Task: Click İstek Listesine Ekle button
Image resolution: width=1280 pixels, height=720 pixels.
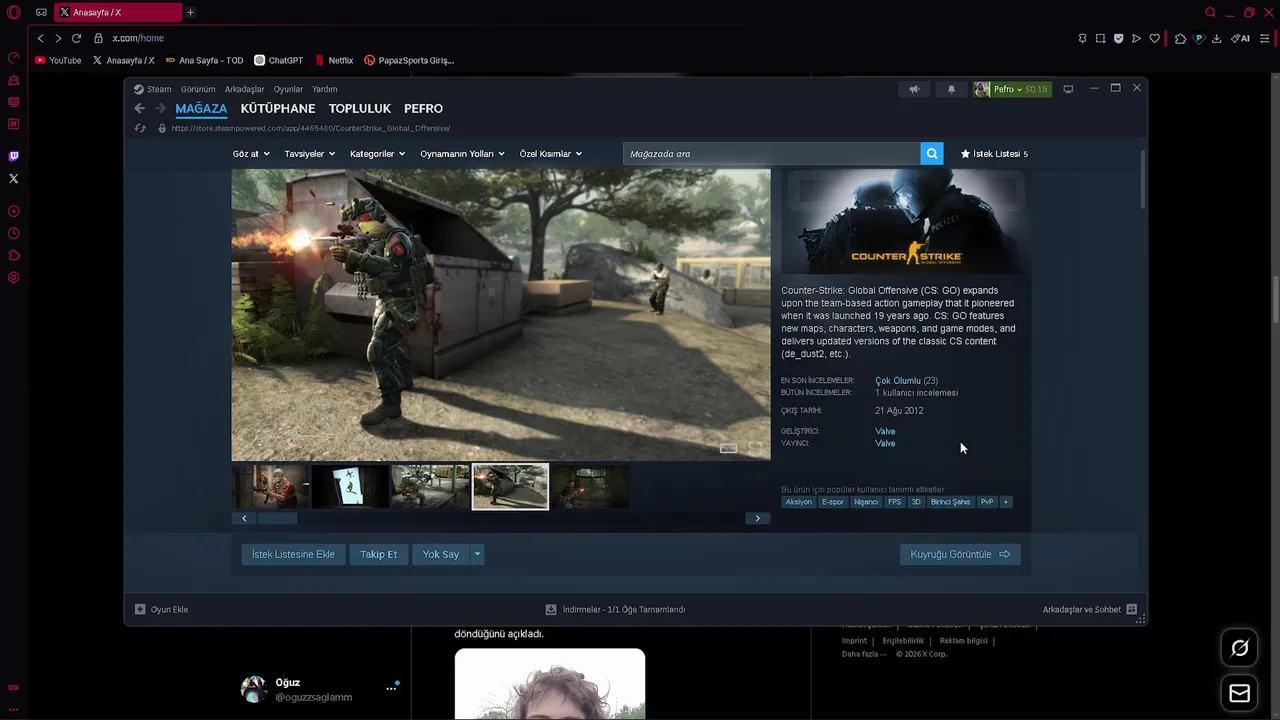Action: pyautogui.click(x=293, y=554)
